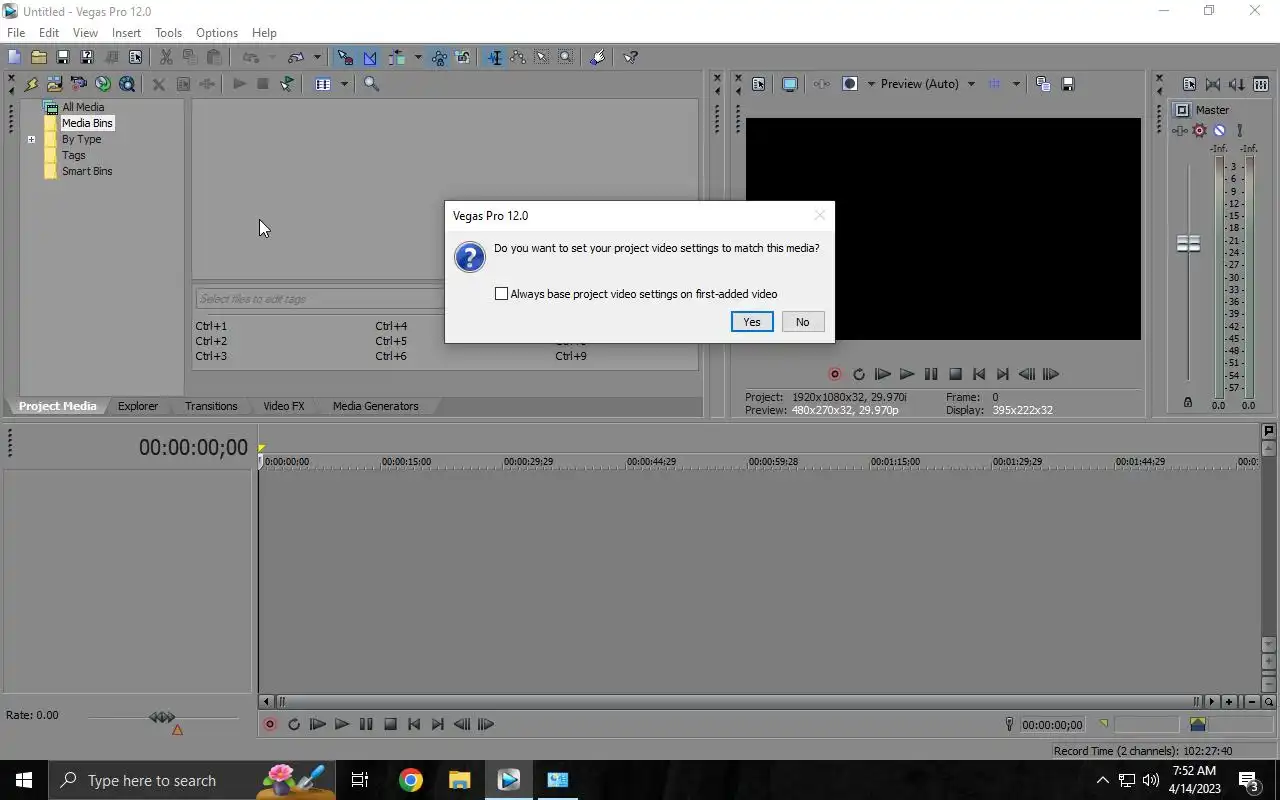Select the Smart Bins folder
Screen dimensions: 1280x800
[x=87, y=171]
